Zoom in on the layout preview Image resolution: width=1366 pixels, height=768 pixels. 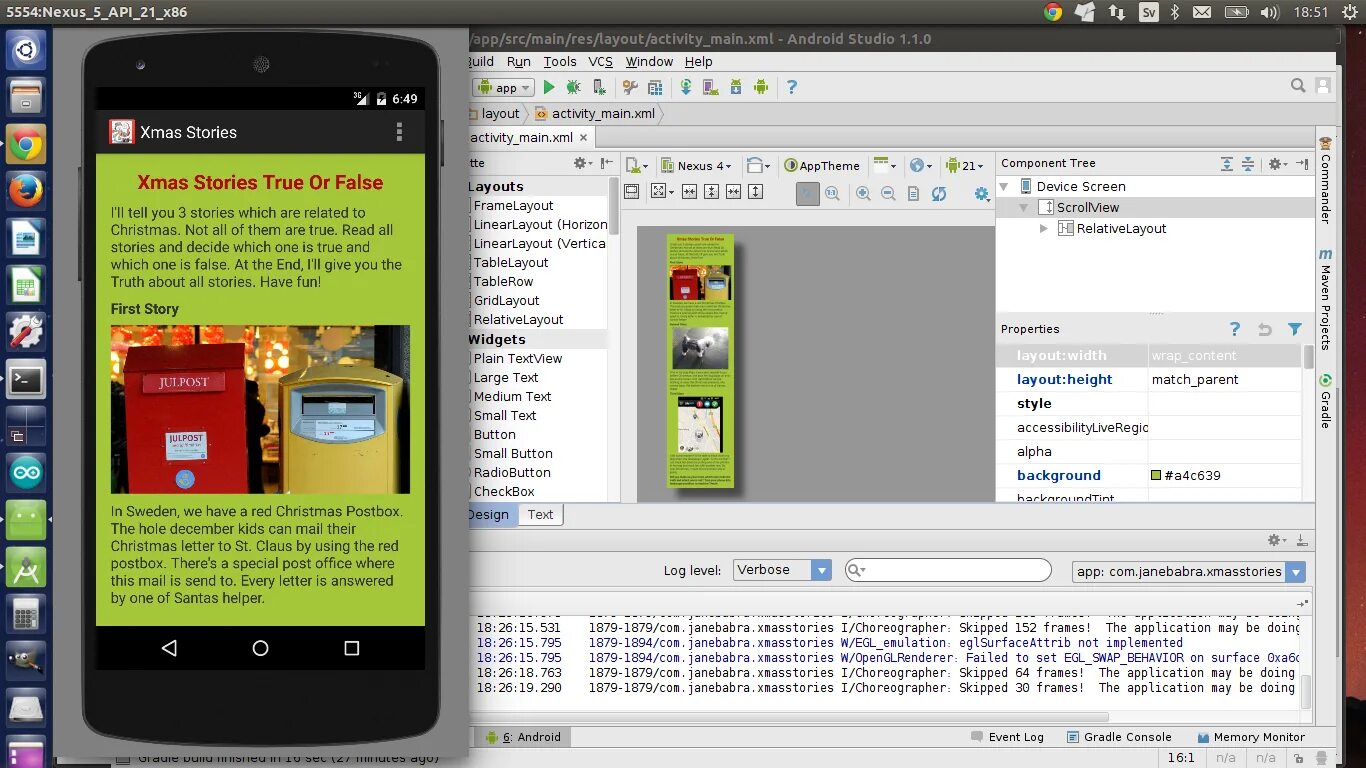point(863,194)
